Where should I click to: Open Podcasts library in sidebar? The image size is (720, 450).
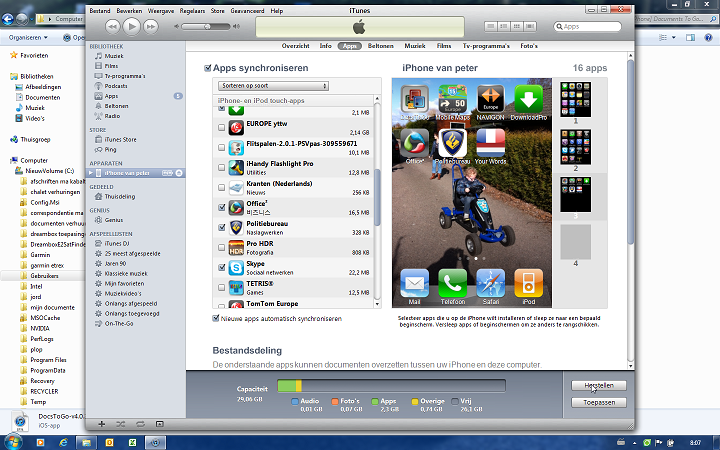tap(116, 86)
